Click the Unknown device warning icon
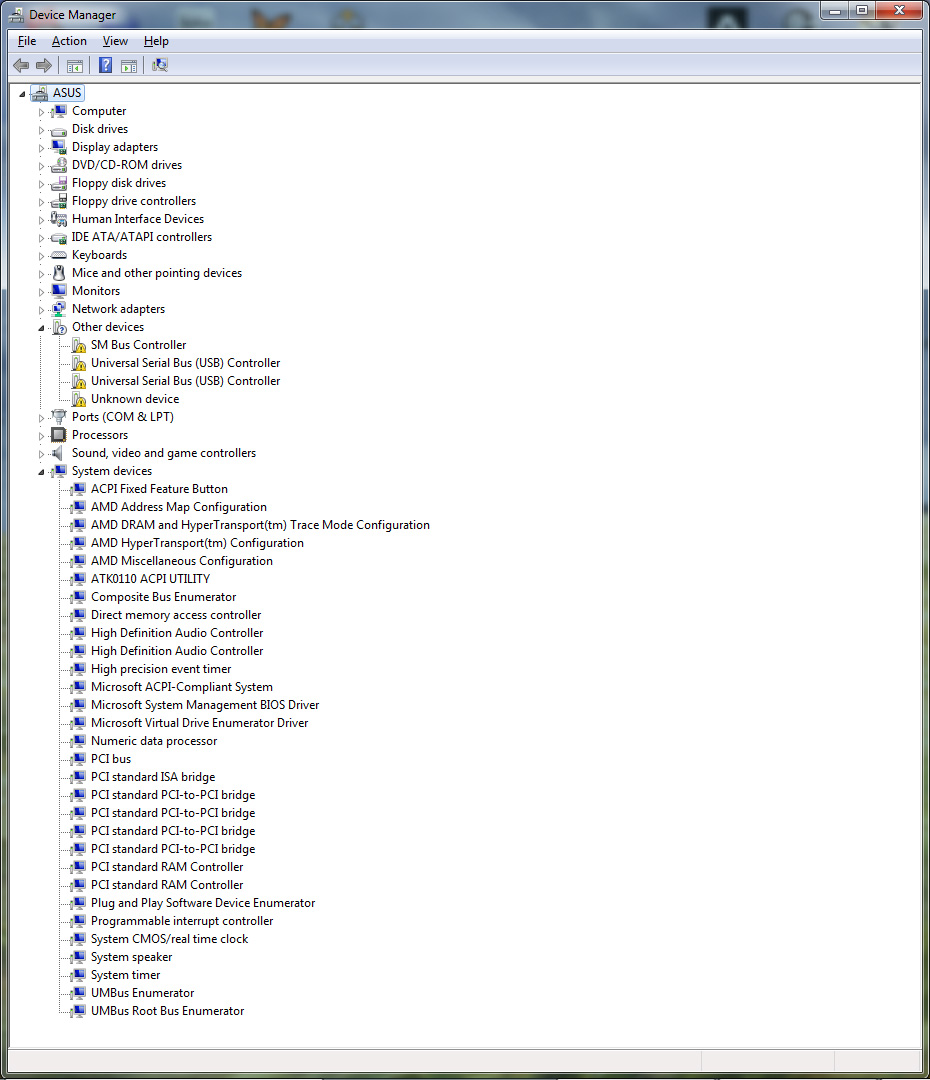This screenshot has height=1080, width=930. click(79, 399)
